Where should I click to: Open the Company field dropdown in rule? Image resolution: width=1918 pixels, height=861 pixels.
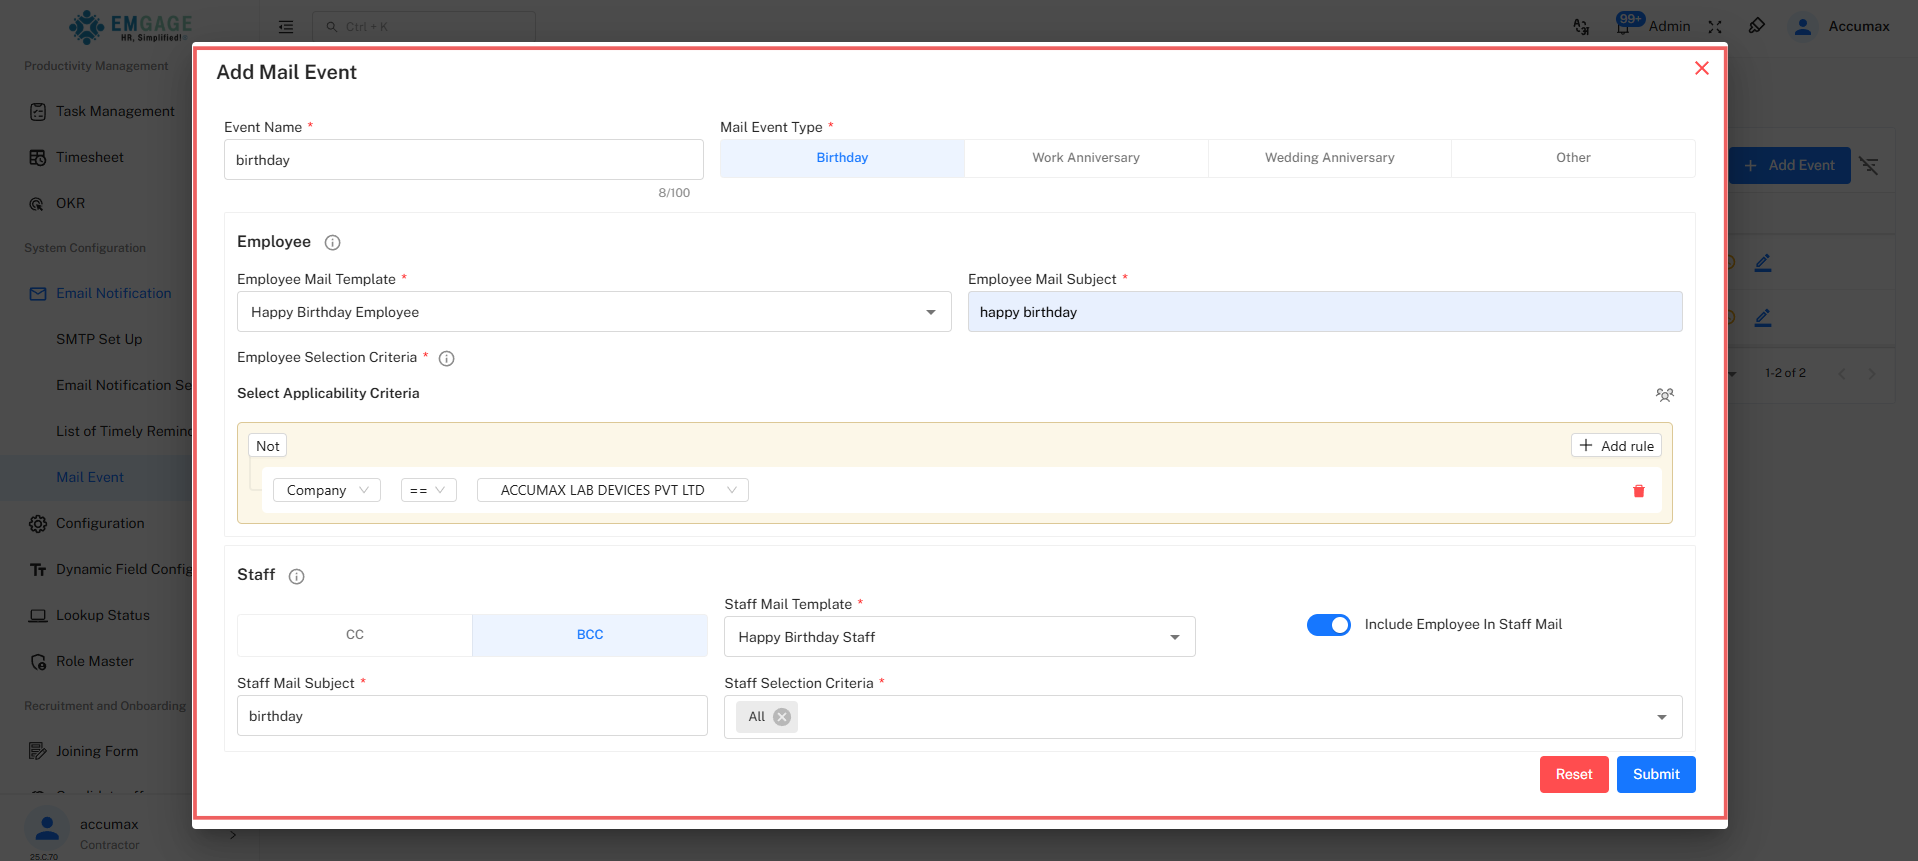327,490
